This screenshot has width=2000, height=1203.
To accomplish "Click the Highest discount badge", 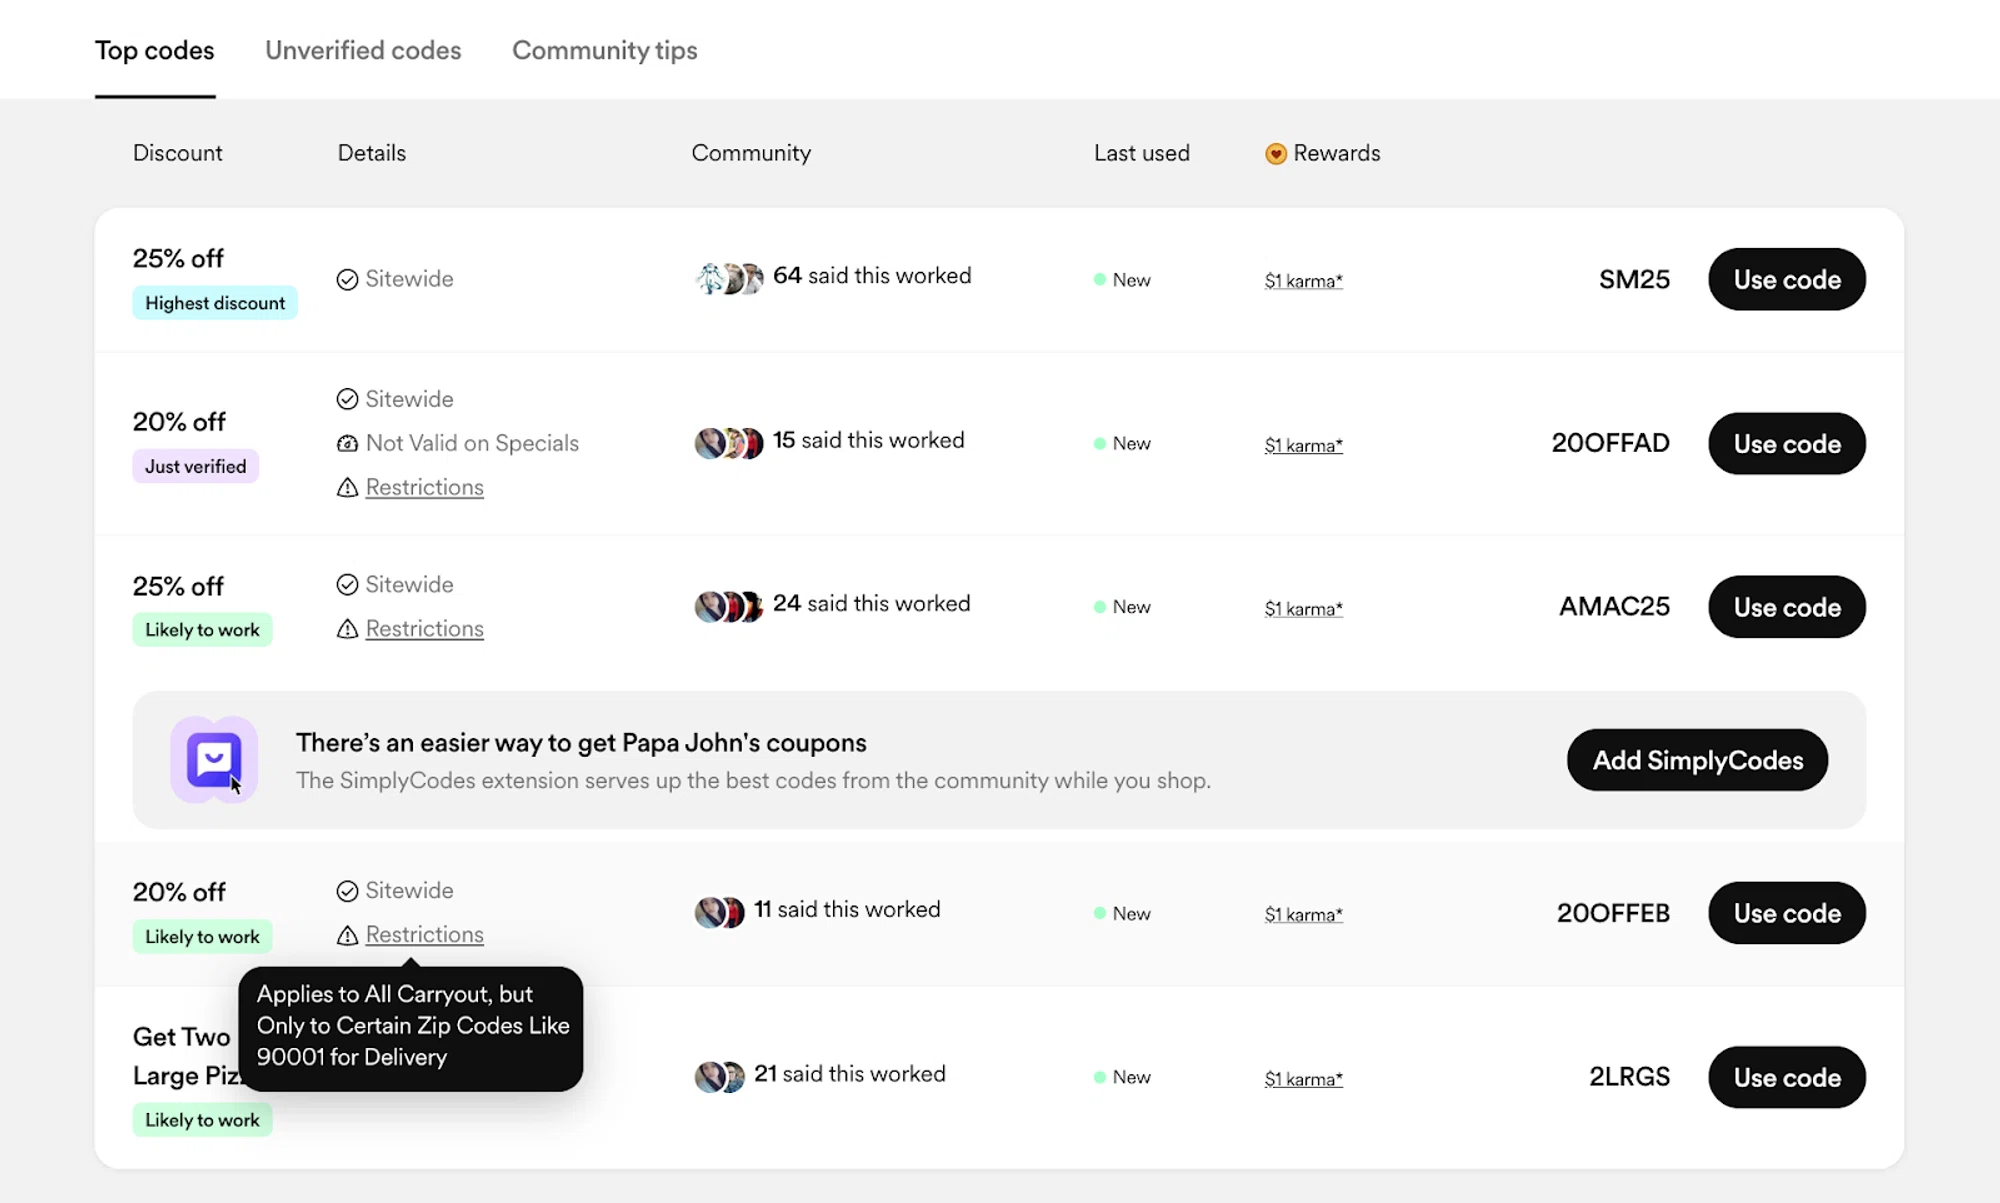I will (x=214, y=303).
